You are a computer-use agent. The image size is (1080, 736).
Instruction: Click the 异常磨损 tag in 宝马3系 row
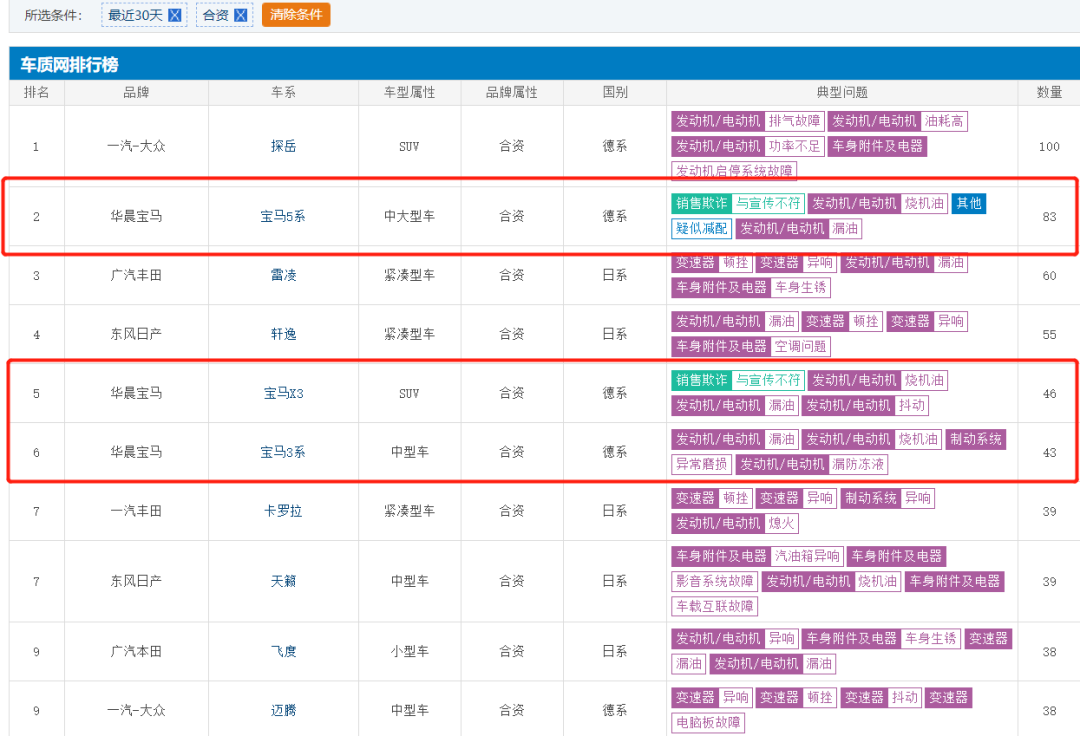(x=701, y=464)
